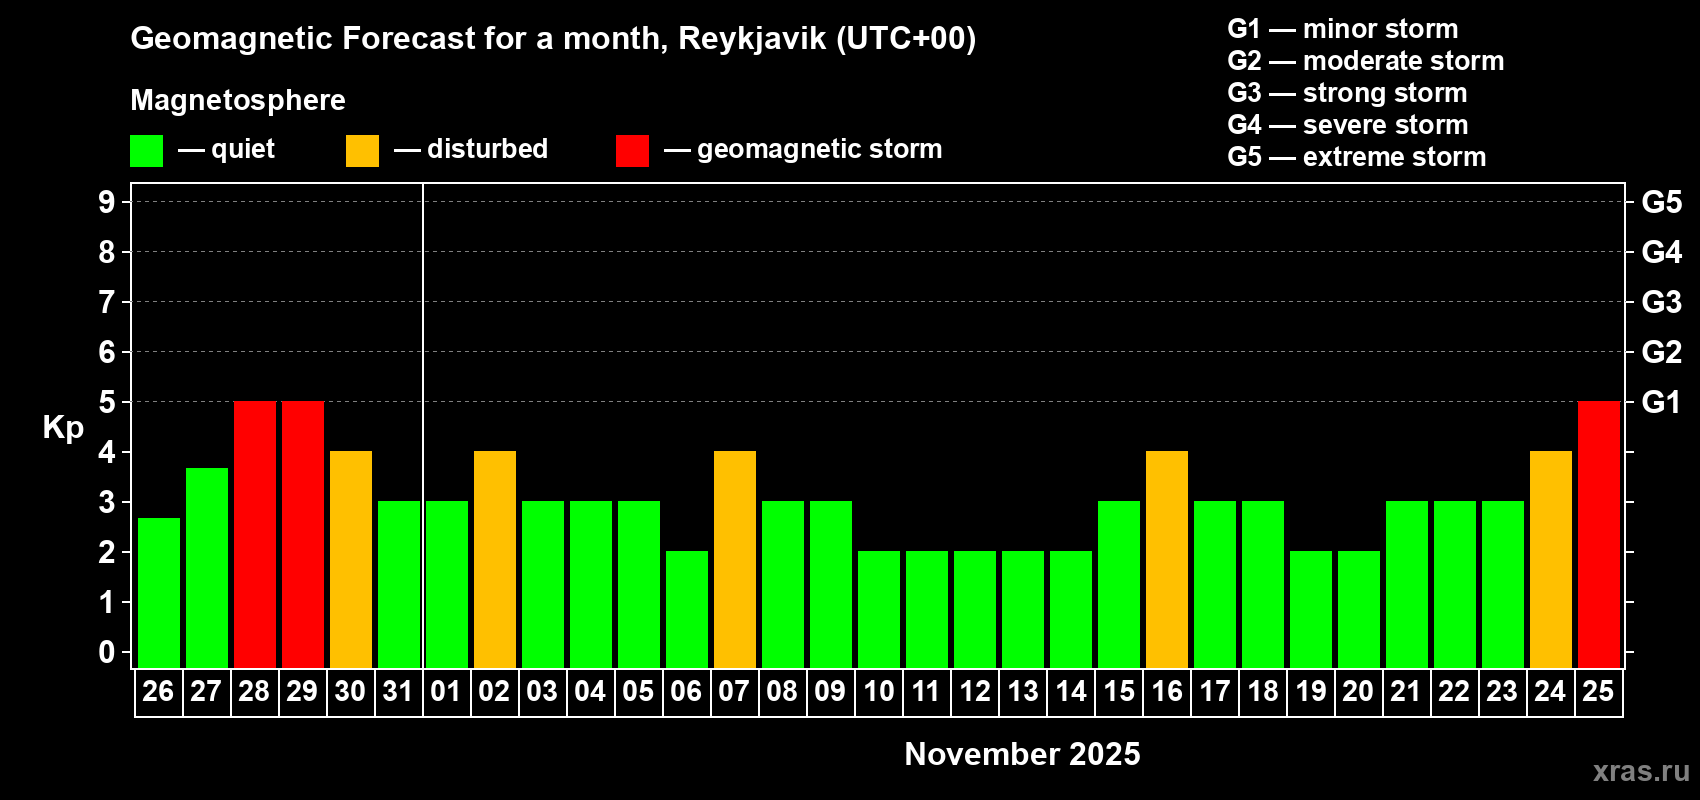Screen dimensions: 1700x800
Task: Click the G5 label on right axis
Action: (x=1661, y=202)
